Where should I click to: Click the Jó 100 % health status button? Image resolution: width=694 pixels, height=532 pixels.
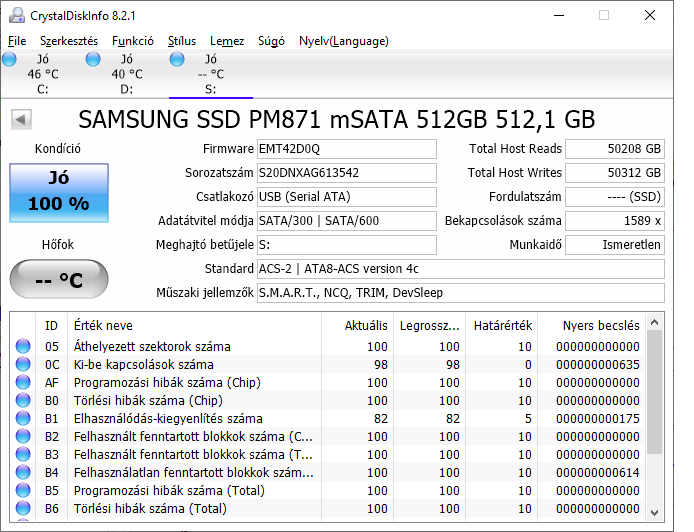(59, 193)
